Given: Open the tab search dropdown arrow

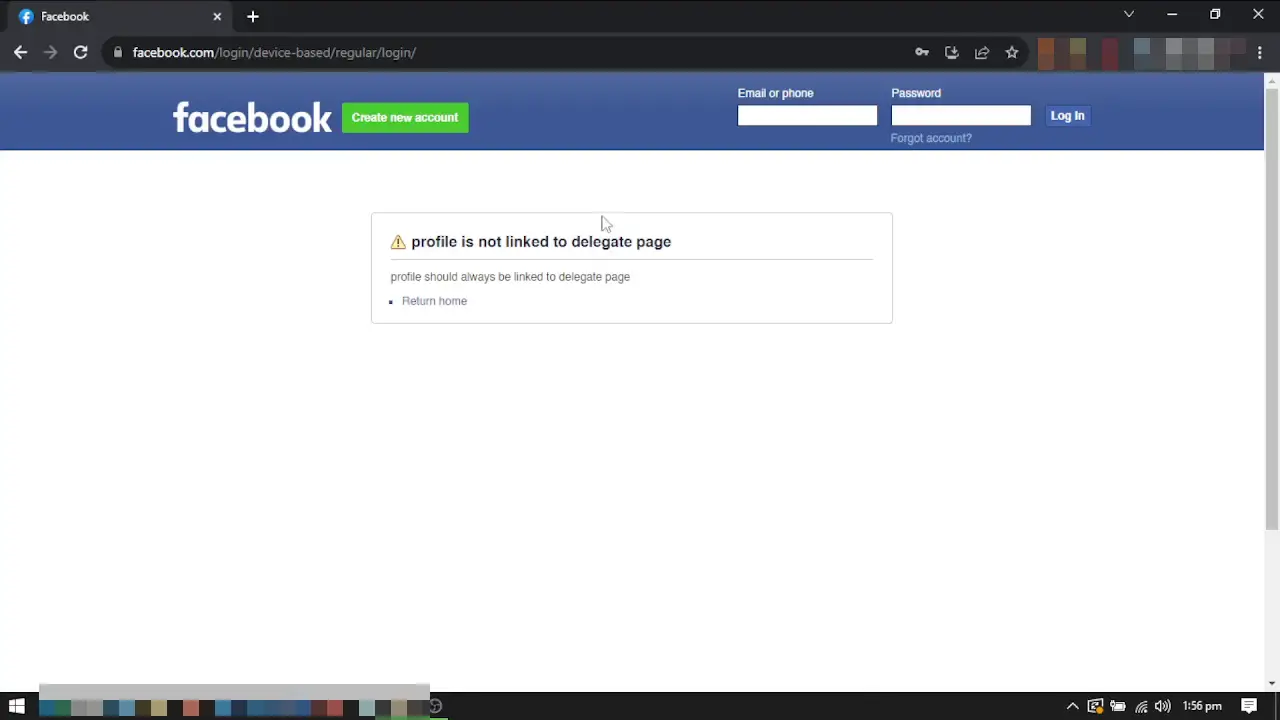Looking at the screenshot, I should [x=1129, y=14].
